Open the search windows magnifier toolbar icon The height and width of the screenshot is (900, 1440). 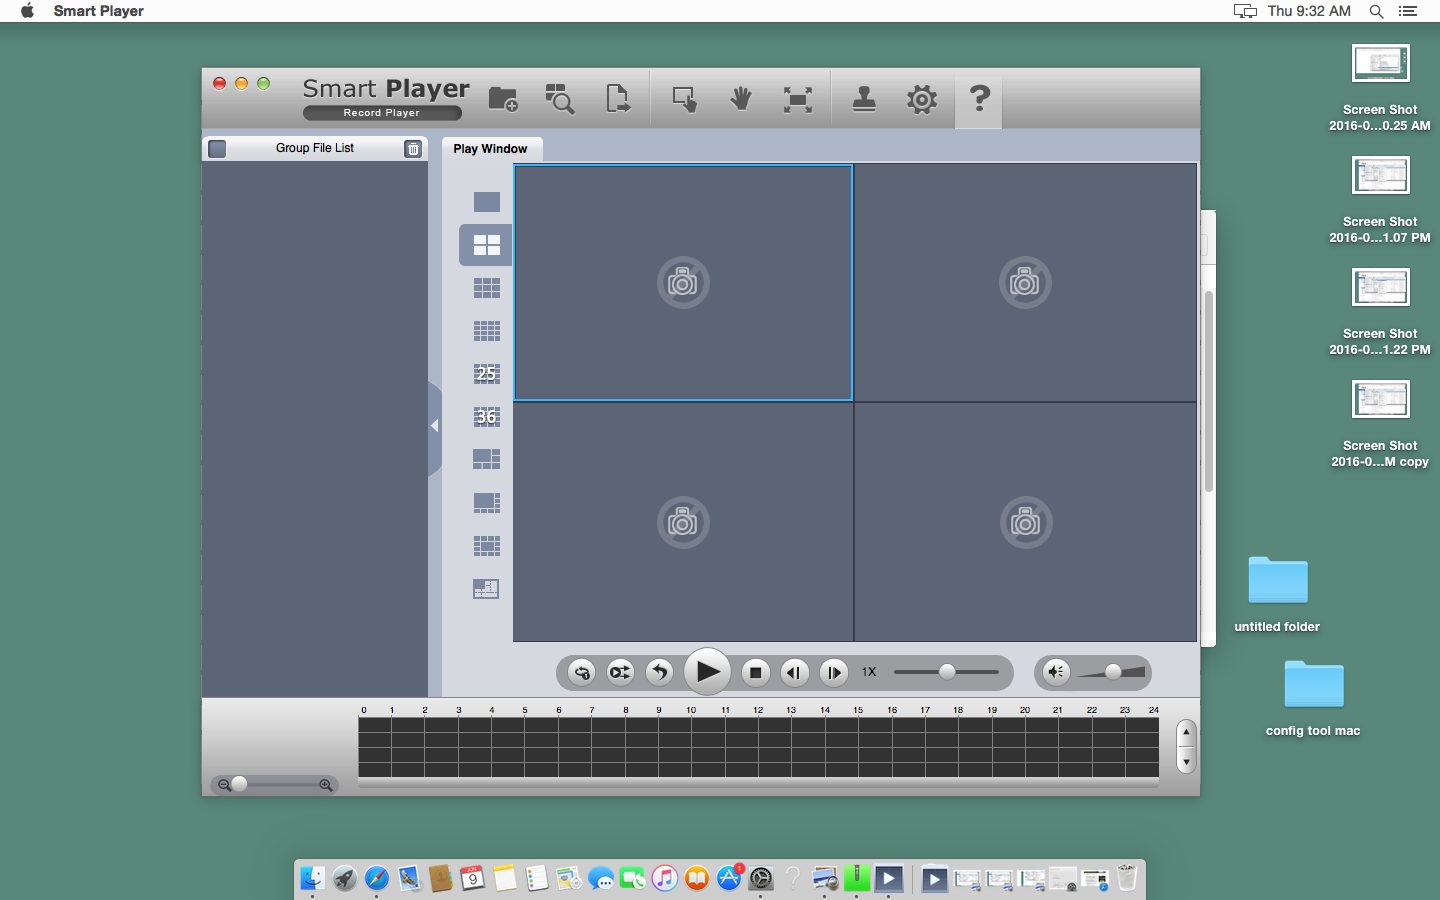pos(560,99)
